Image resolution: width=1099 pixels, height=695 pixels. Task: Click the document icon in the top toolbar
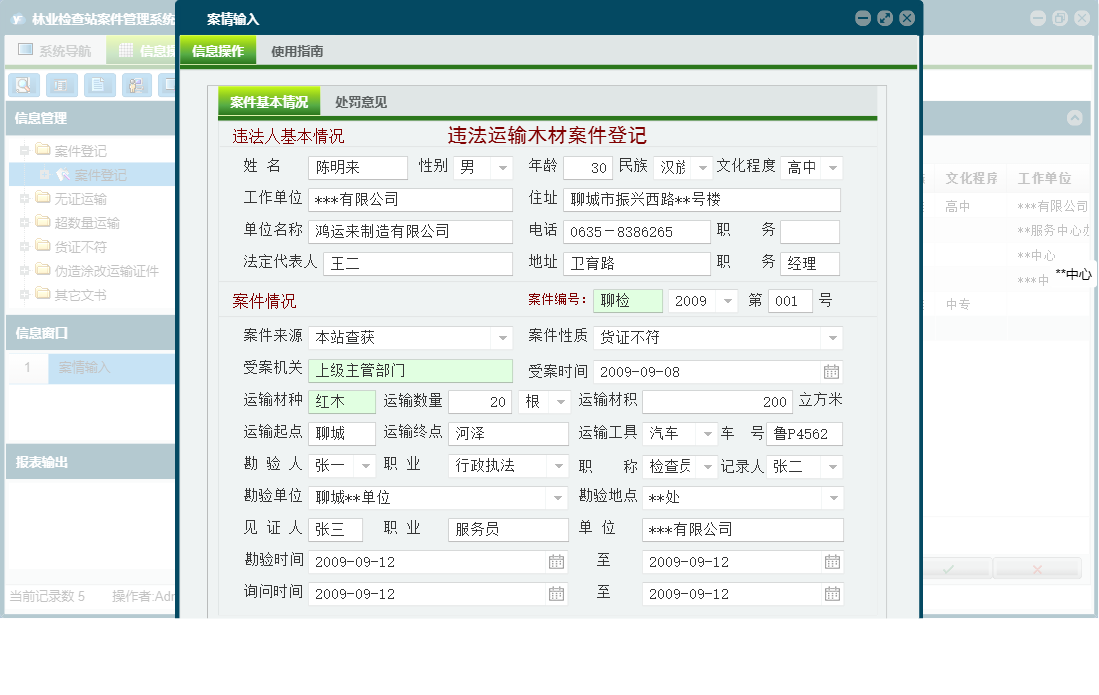(98, 84)
